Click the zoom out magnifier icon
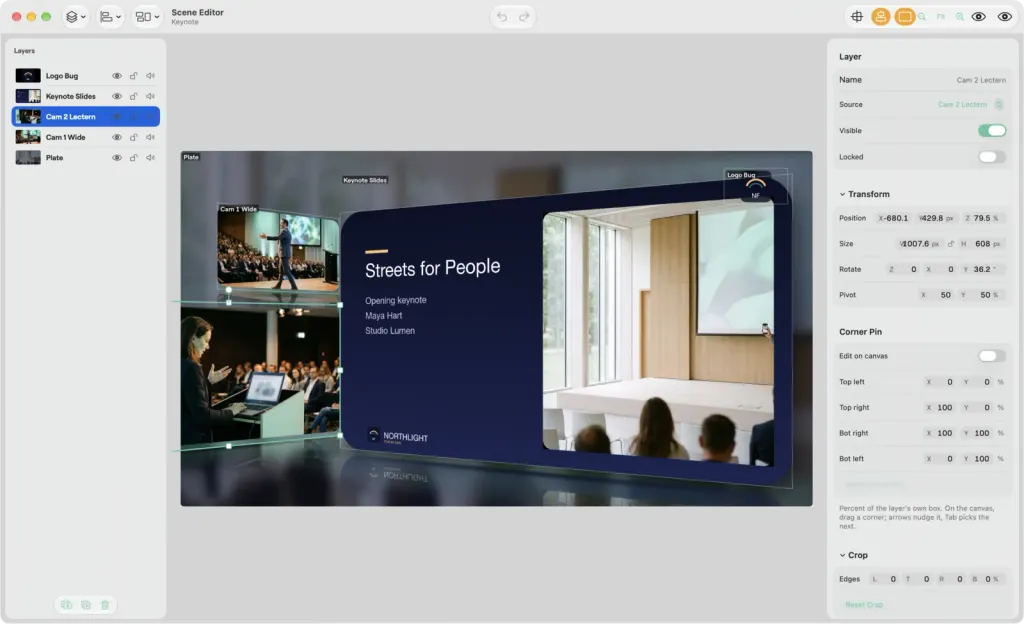This screenshot has width=1024, height=624. click(921, 17)
